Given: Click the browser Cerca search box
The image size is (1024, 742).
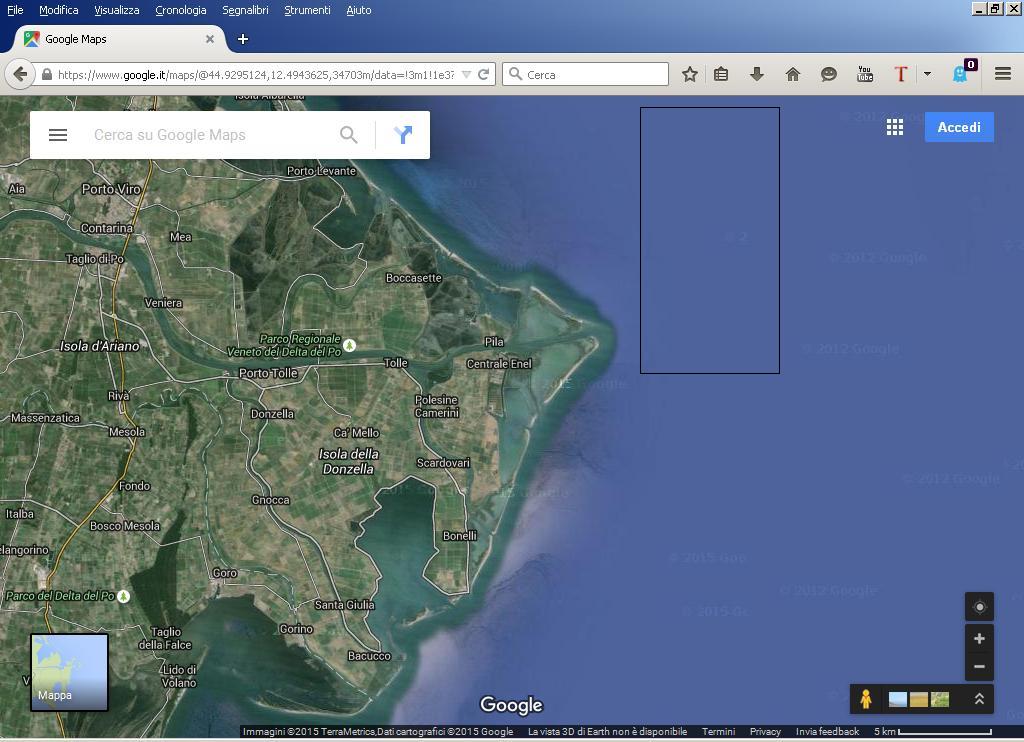Looking at the screenshot, I should coord(585,74).
